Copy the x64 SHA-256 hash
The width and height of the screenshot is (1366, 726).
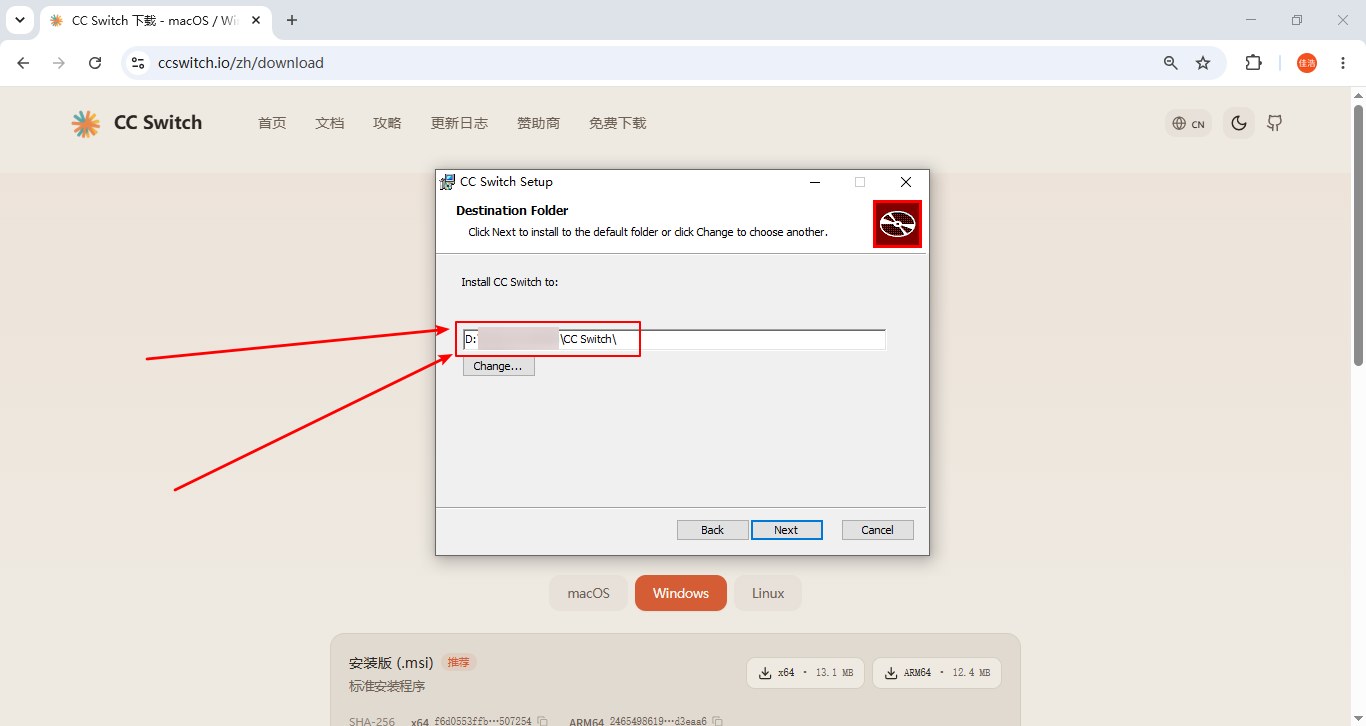click(542, 721)
